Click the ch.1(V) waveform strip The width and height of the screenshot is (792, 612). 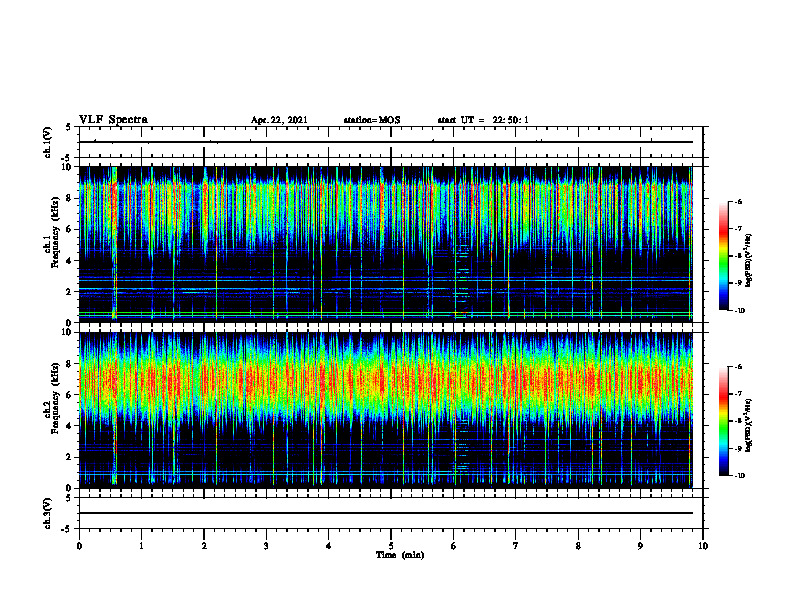point(391,142)
